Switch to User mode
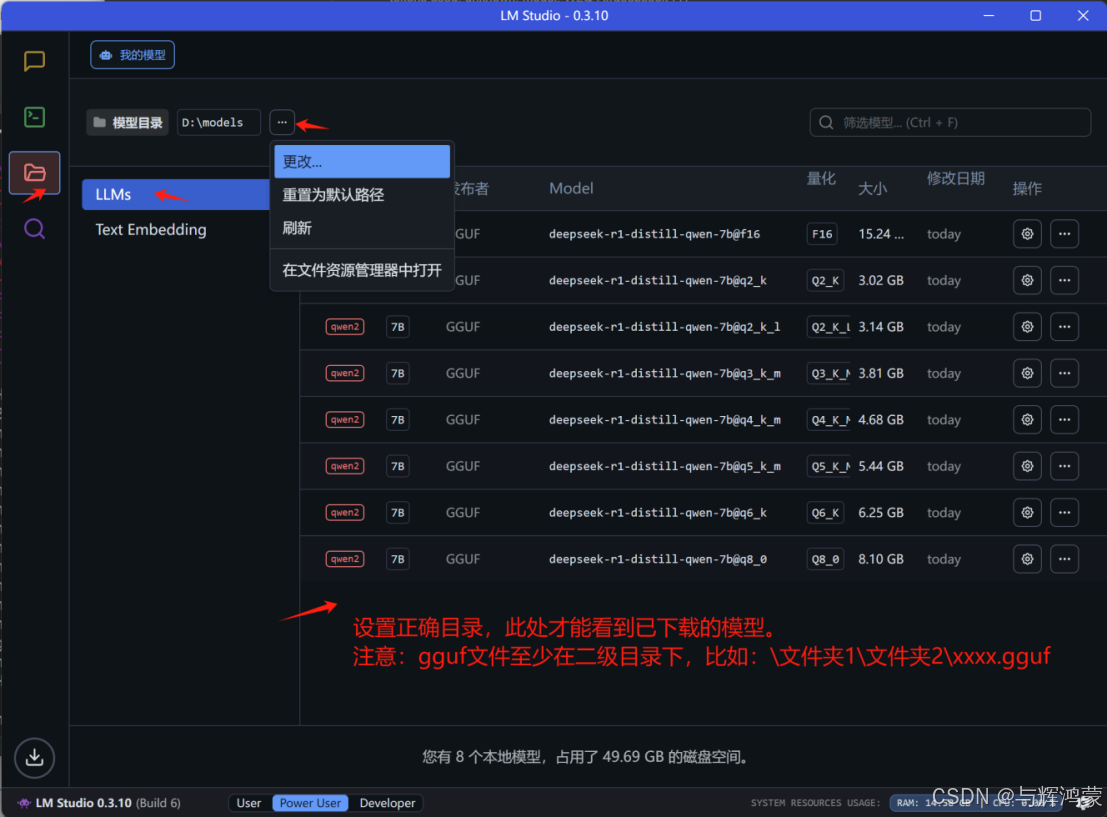The height and width of the screenshot is (817, 1107). [249, 803]
